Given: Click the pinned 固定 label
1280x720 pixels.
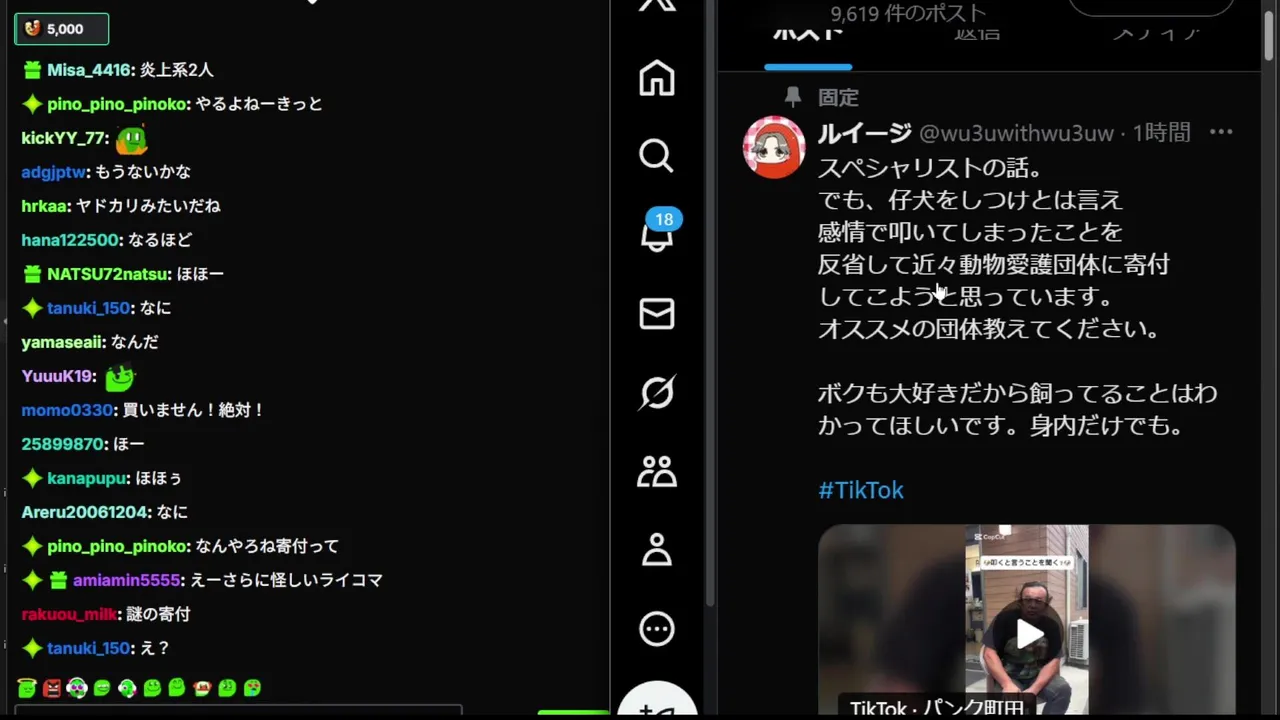Looking at the screenshot, I should (838, 97).
